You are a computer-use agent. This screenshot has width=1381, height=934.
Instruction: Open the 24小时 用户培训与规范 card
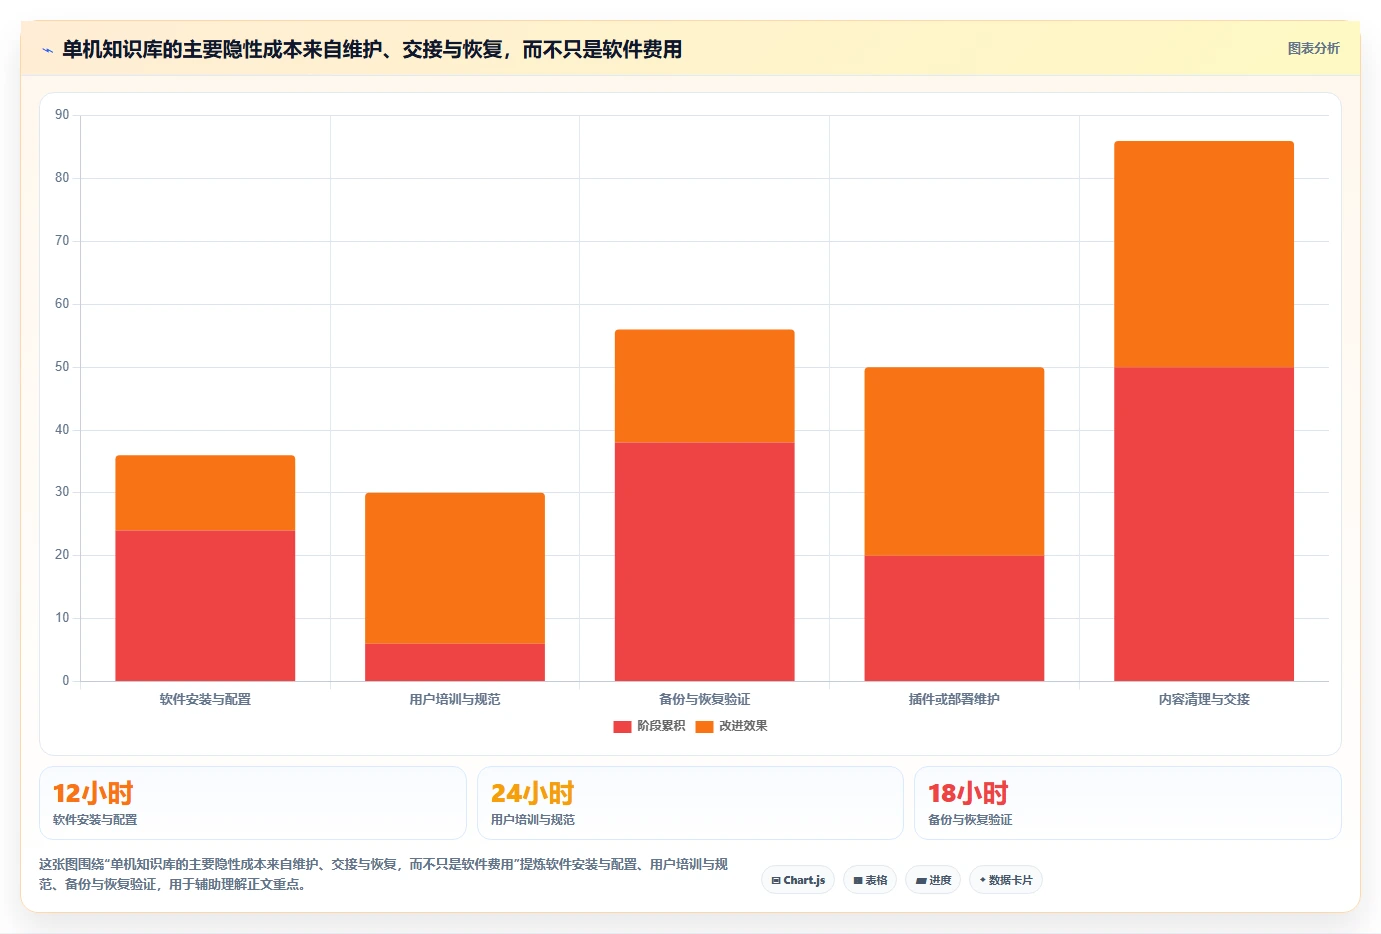tap(690, 803)
